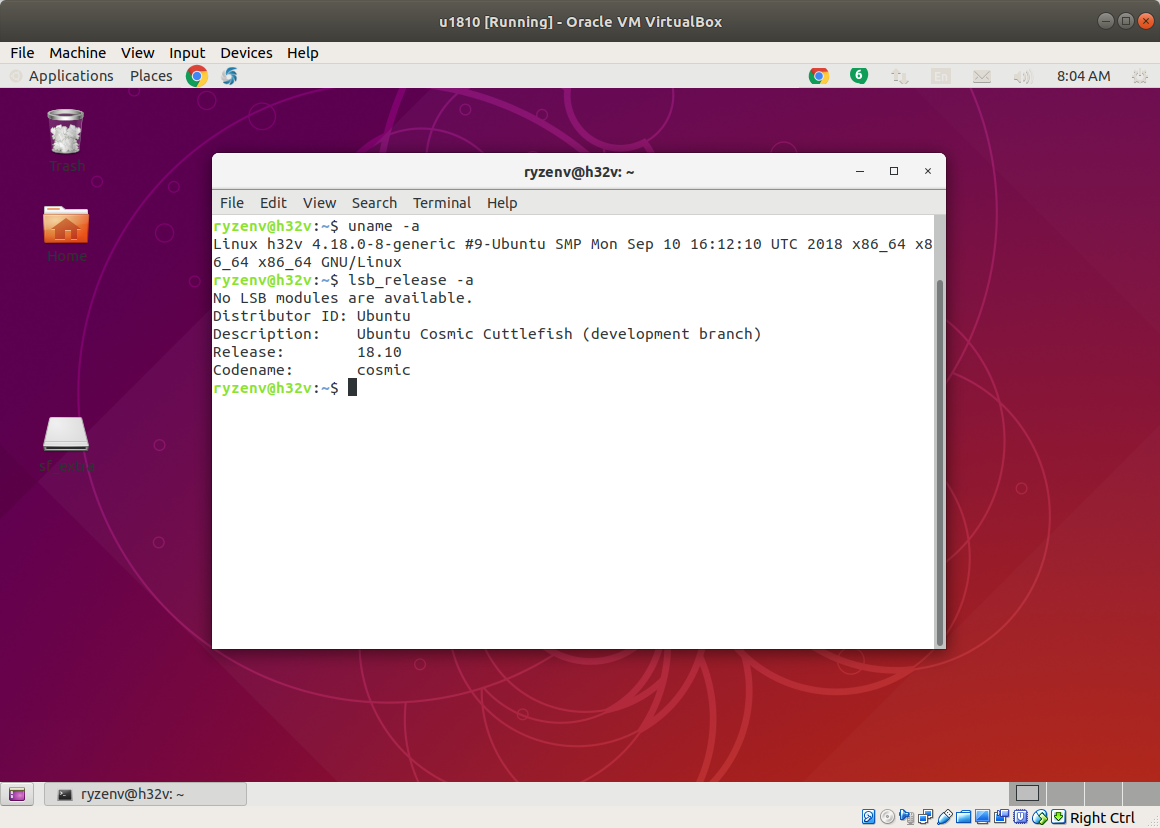Click the 'lsb_release -a' command text
Viewport: 1160px width, 828px height.
(411, 280)
